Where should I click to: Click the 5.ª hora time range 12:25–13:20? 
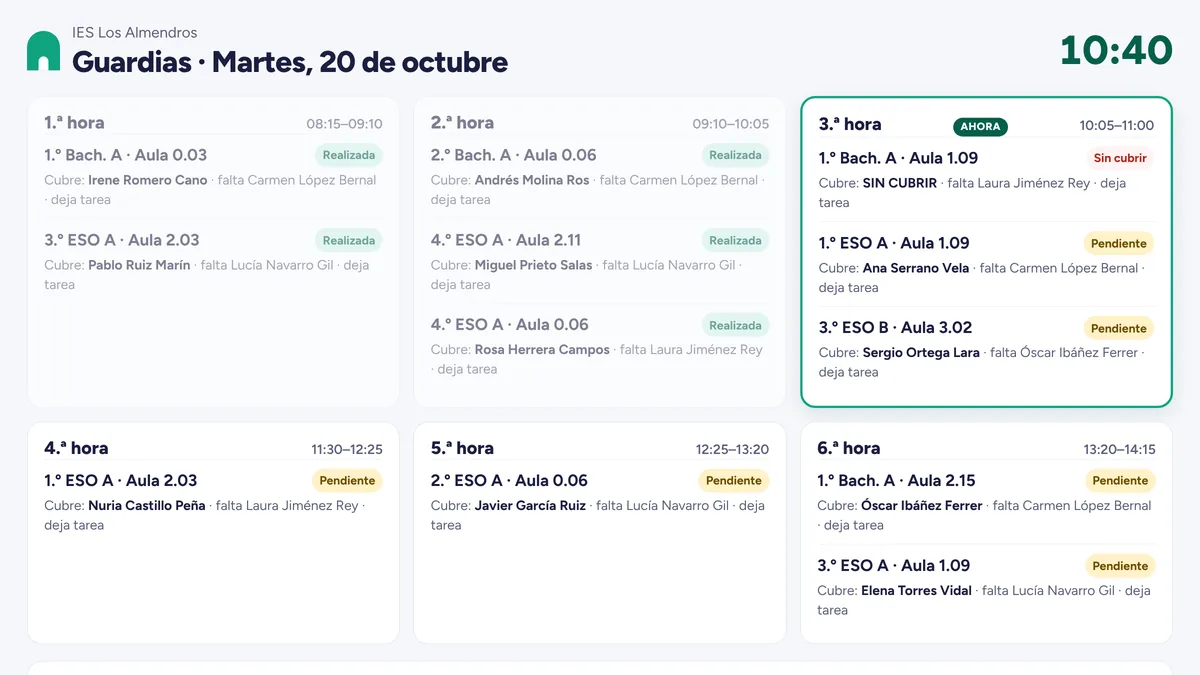pos(732,450)
